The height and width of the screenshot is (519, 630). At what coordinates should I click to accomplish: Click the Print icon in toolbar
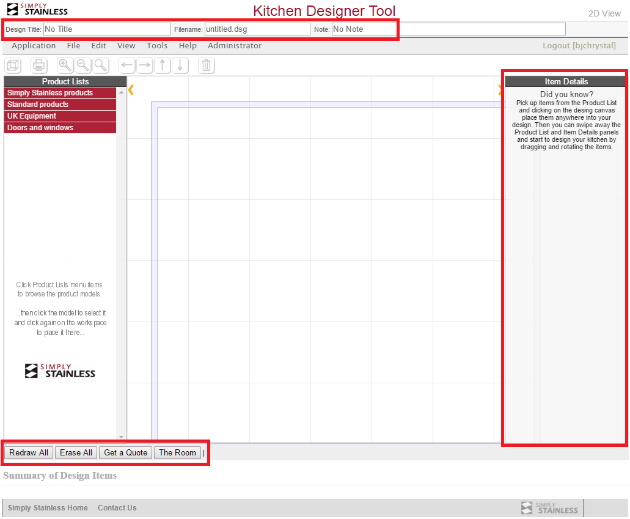point(39,65)
